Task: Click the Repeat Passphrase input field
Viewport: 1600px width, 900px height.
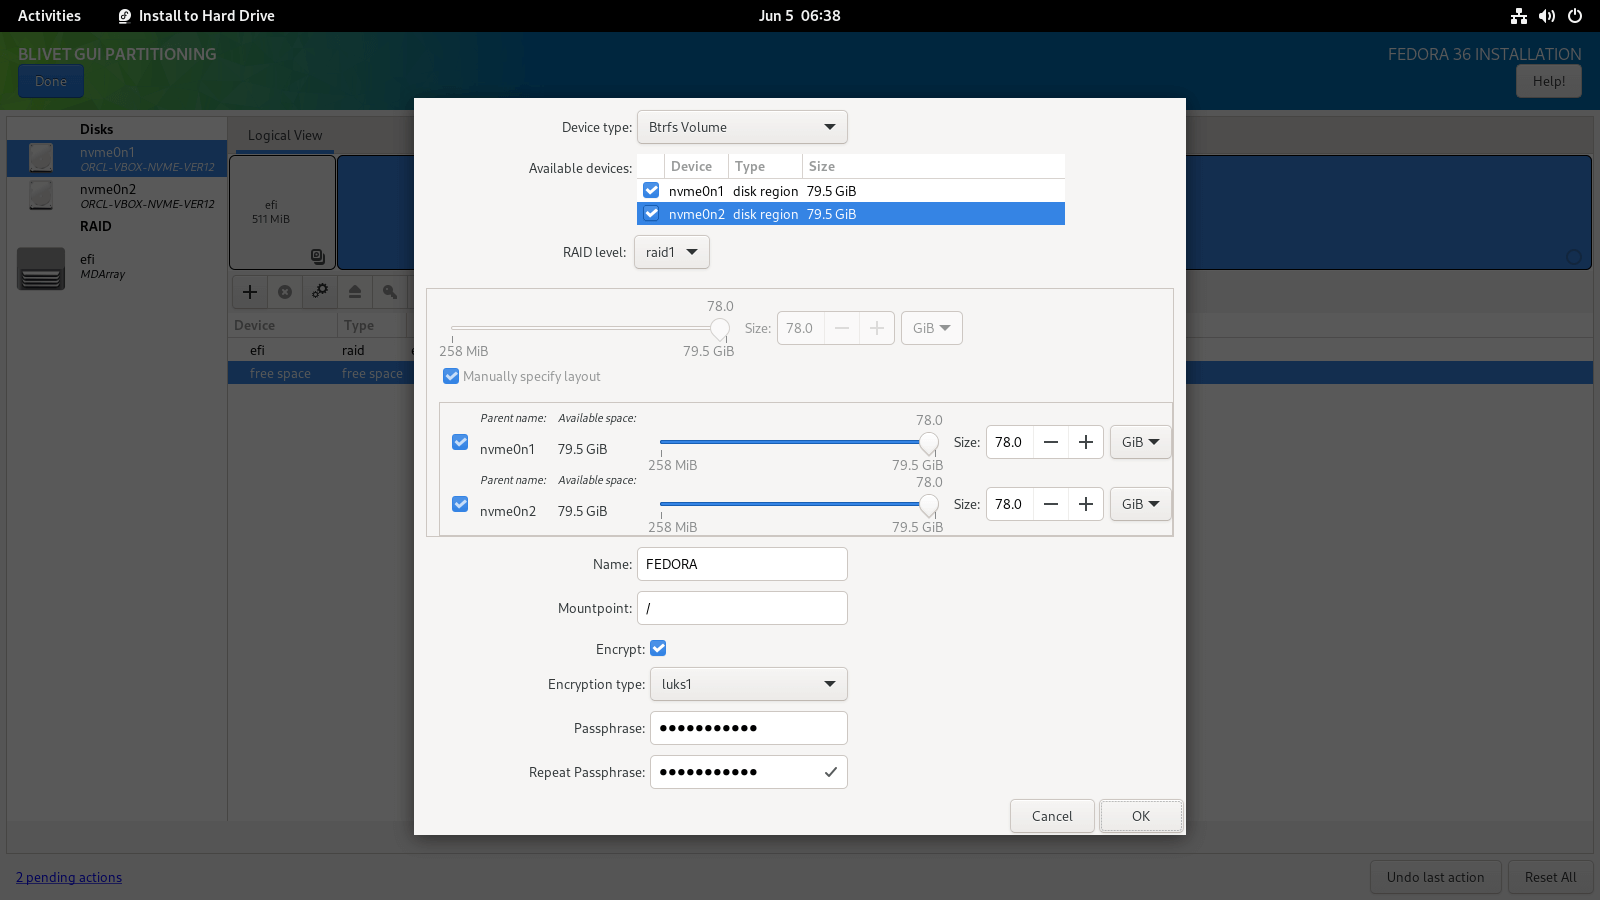Action: [749, 772]
